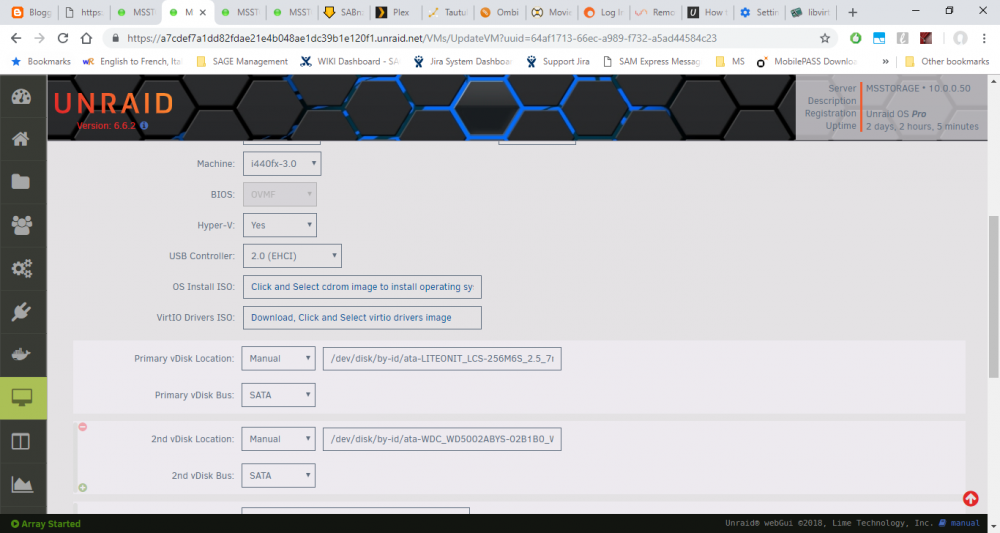Open the 2nd vDisk Location Manual dropdown
This screenshot has width=1000, height=533.
[x=278, y=439]
